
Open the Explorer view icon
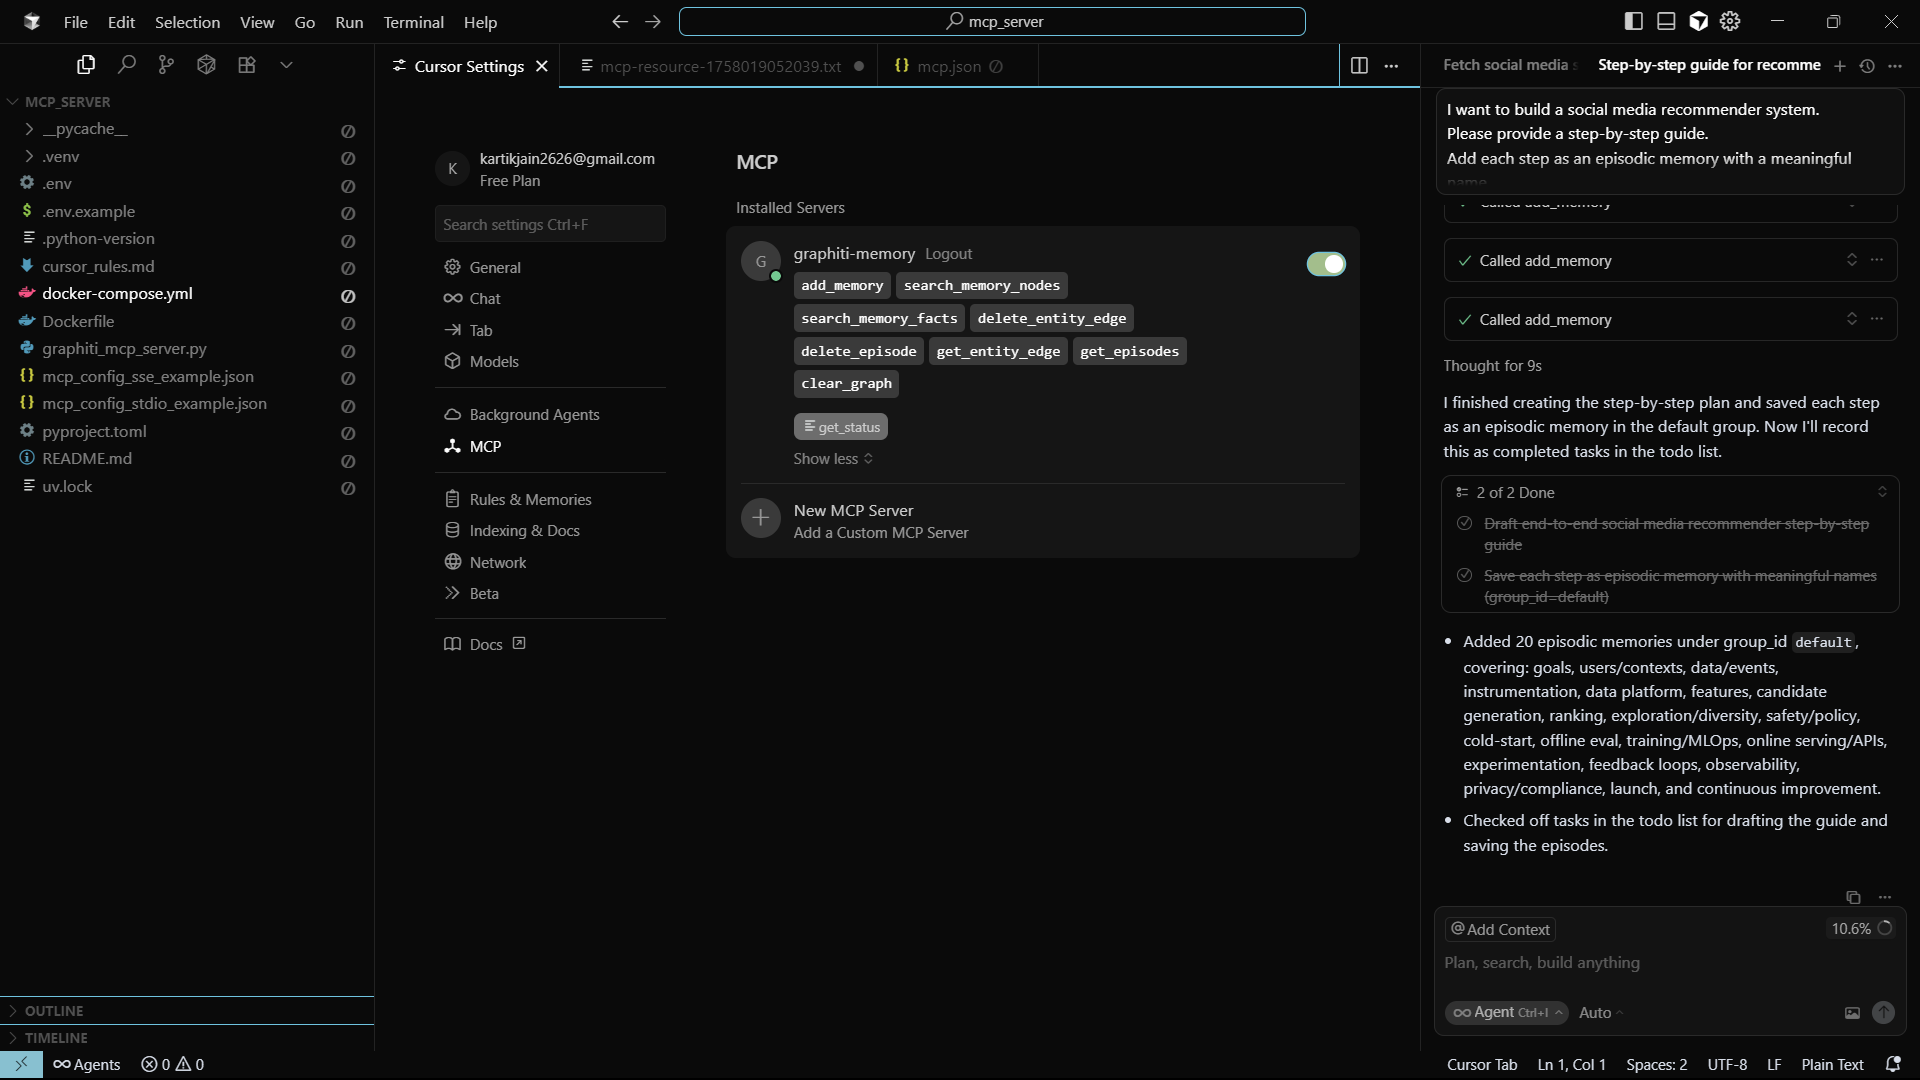coord(86,65)
